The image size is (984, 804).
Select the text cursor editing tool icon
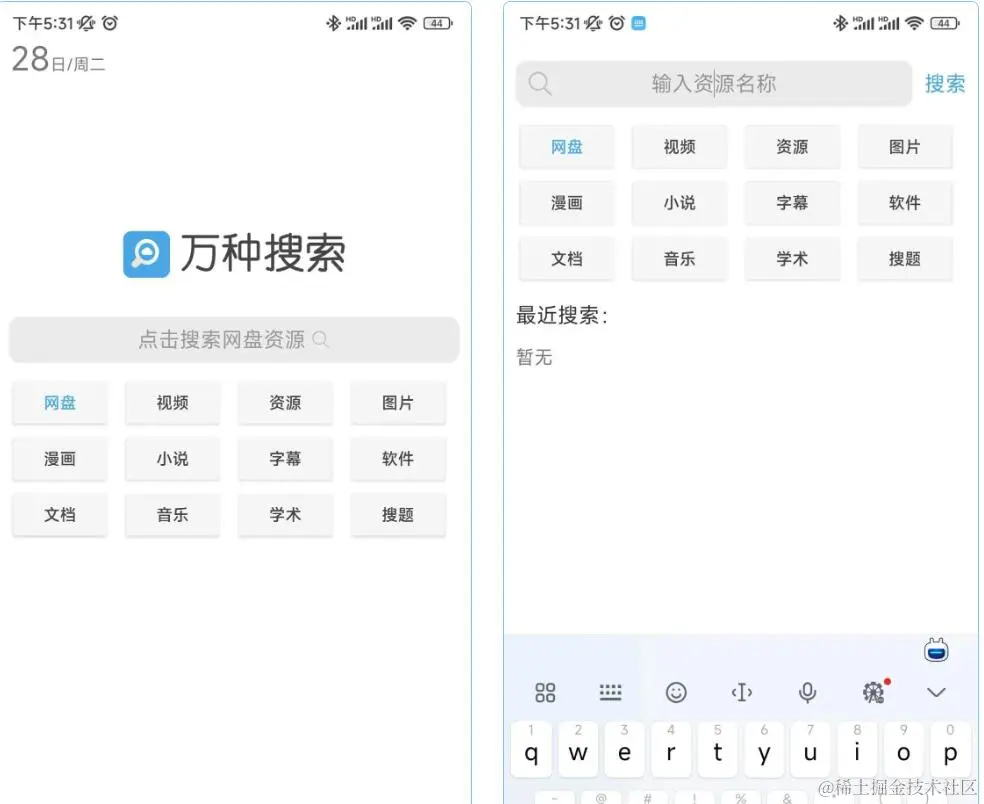(742, 692)
